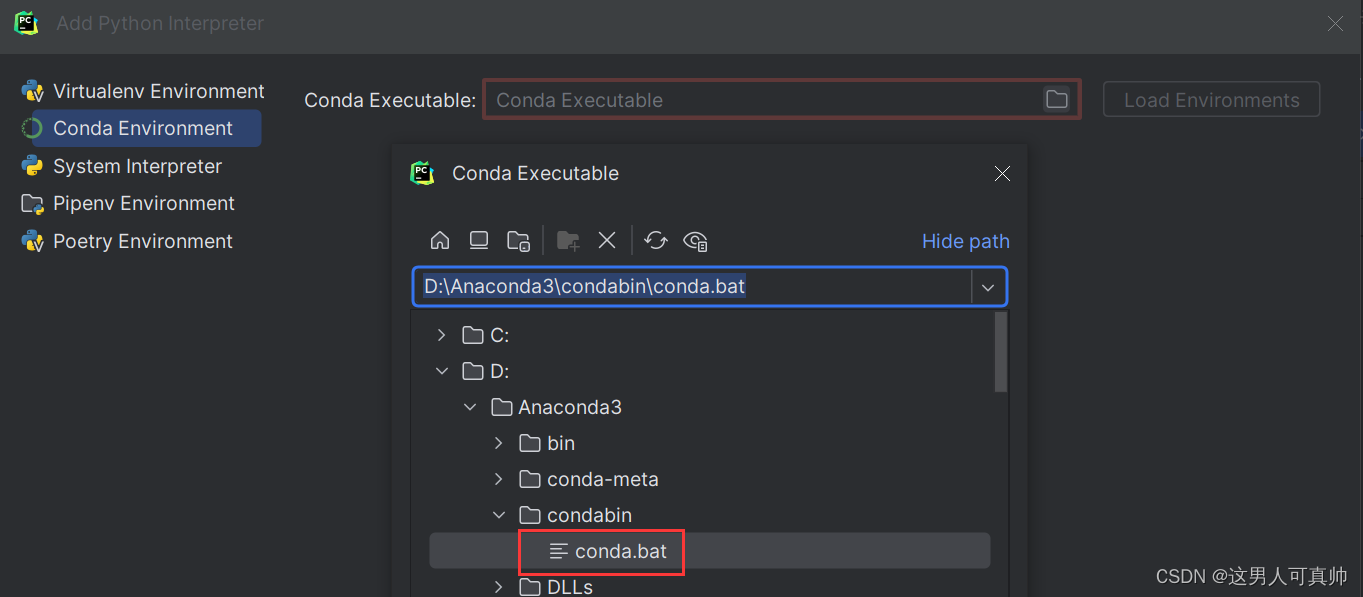Viewport: 1363px width, 597px height.
Task: Collapse the condabin folder node
Action: tap(498, 515)
